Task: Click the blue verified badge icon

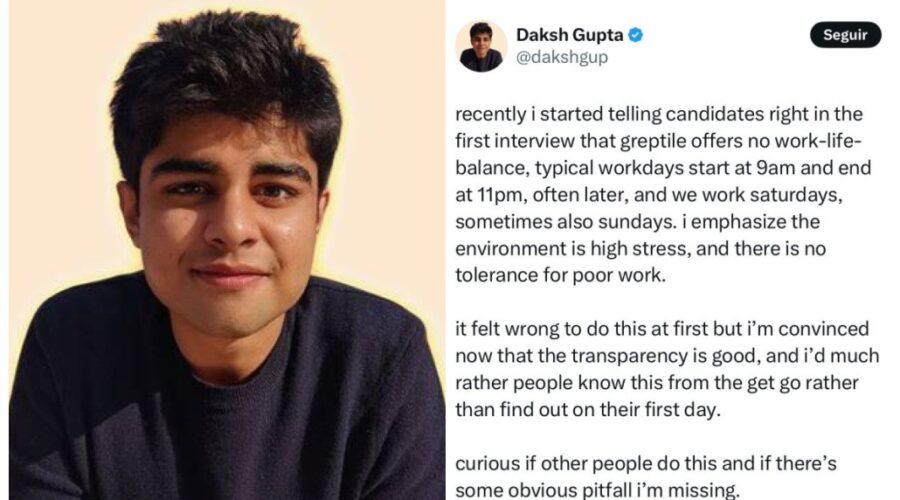Action: click(635, 35)
